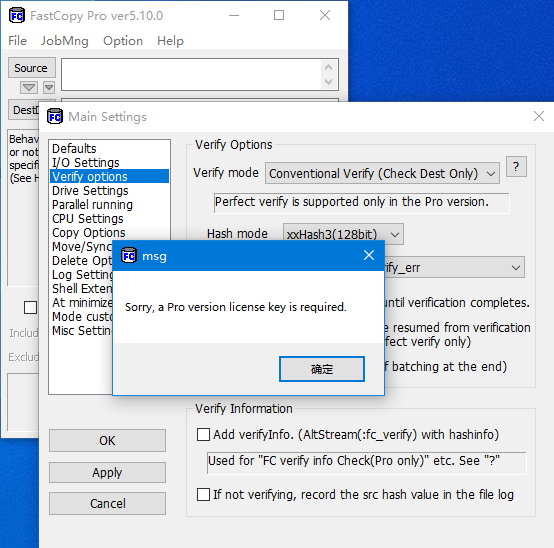This screenshot has width=554, height=548.
Task: Click the FastCopy Pro main window icon
Action: pyautogui.click(x=17, y=16)
